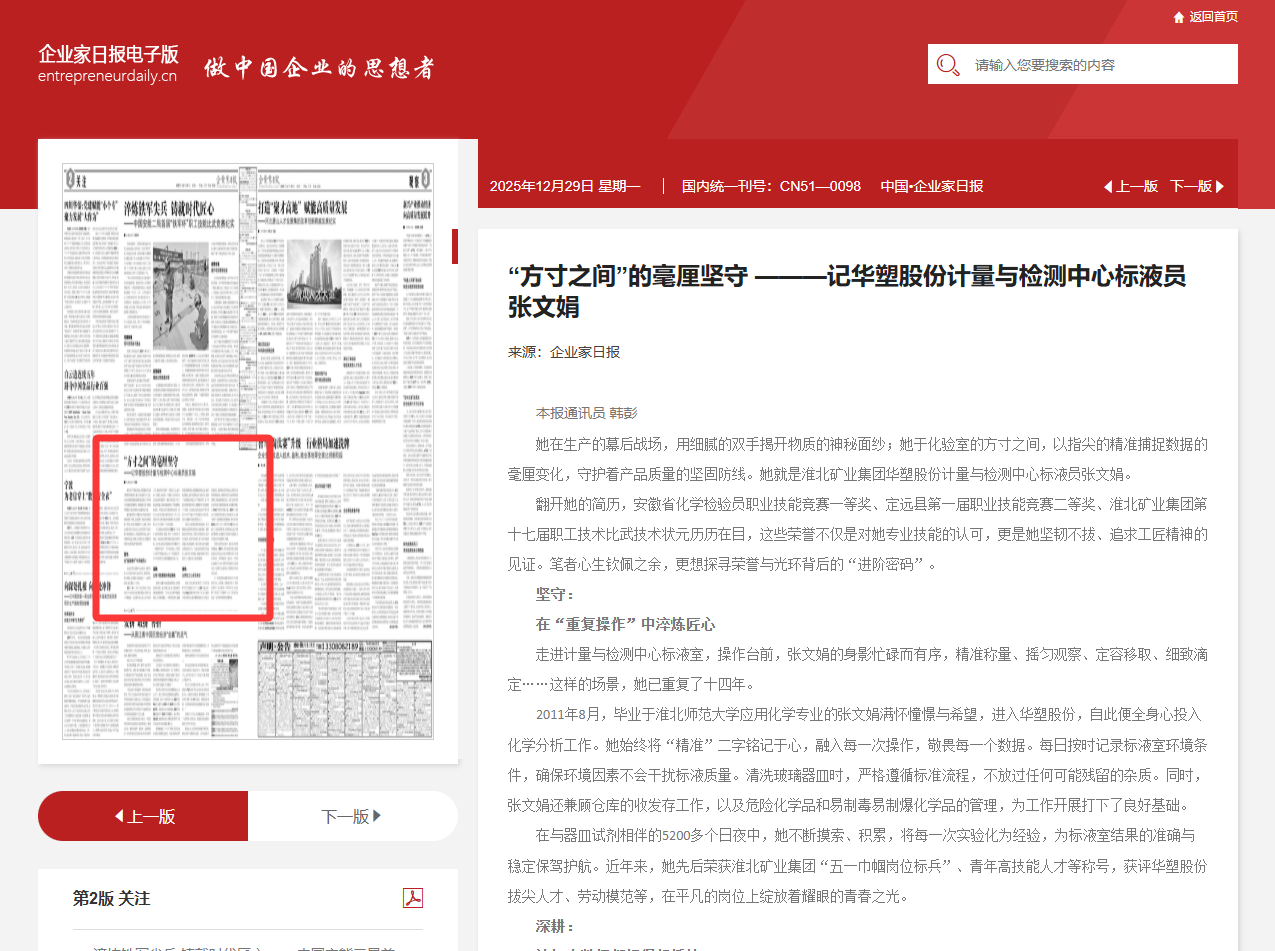The image size is (1275, 951).
Task: Type in the 请输入您要搜索的内容 search box
Action: [1100, 65]
